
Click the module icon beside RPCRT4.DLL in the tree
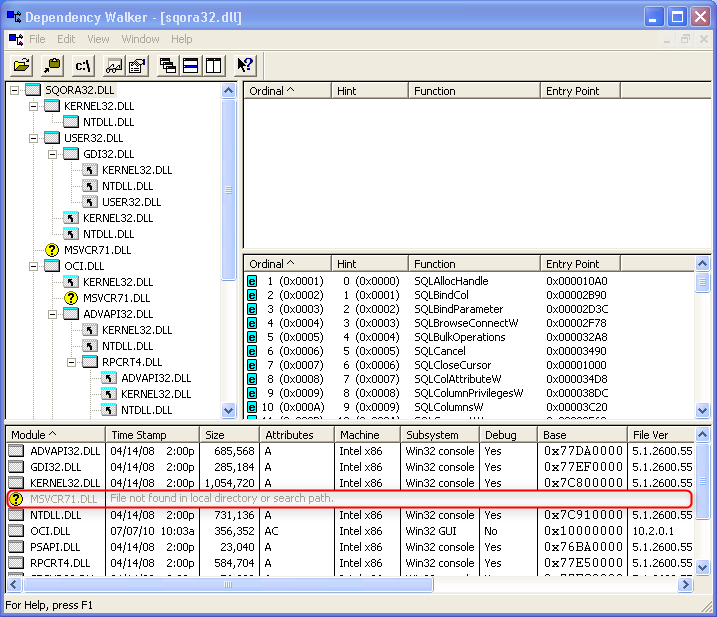point(90,362)
